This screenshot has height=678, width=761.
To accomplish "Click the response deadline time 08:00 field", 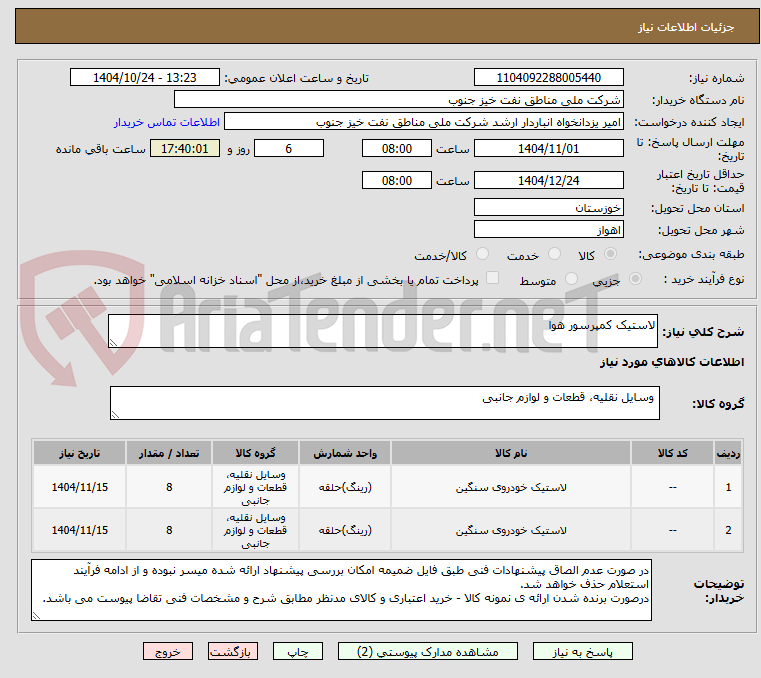I will tap(397, 148).
